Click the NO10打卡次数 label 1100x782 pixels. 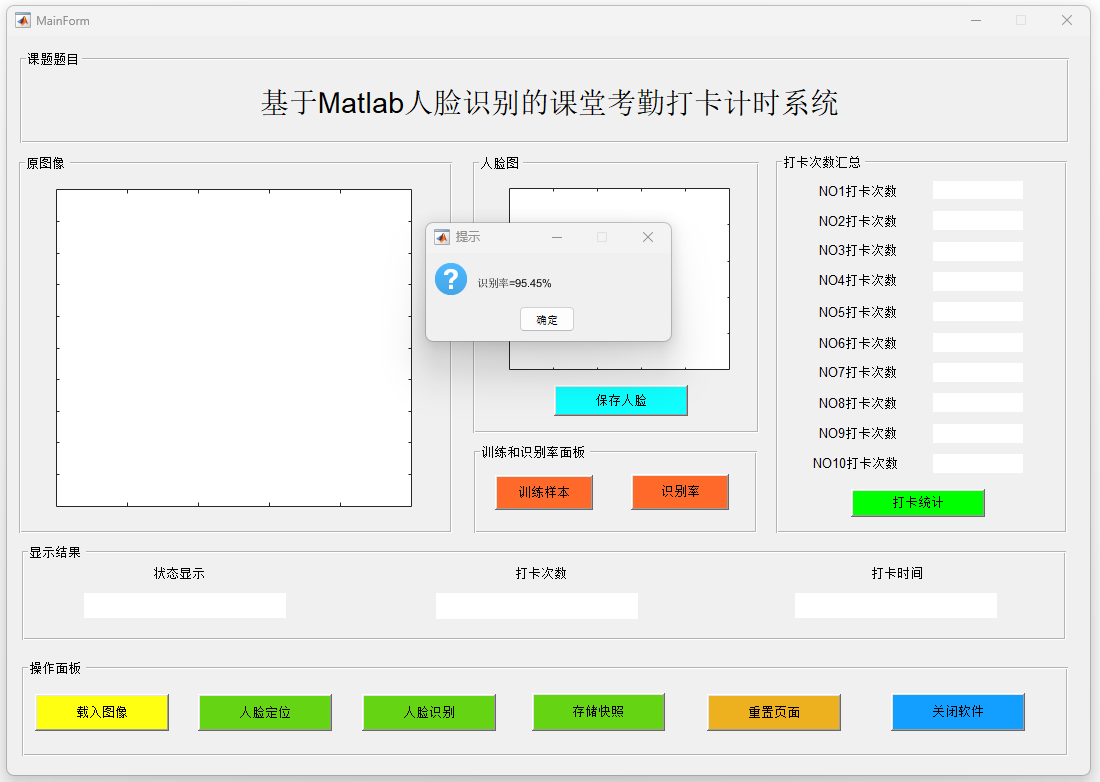(855, 464)
